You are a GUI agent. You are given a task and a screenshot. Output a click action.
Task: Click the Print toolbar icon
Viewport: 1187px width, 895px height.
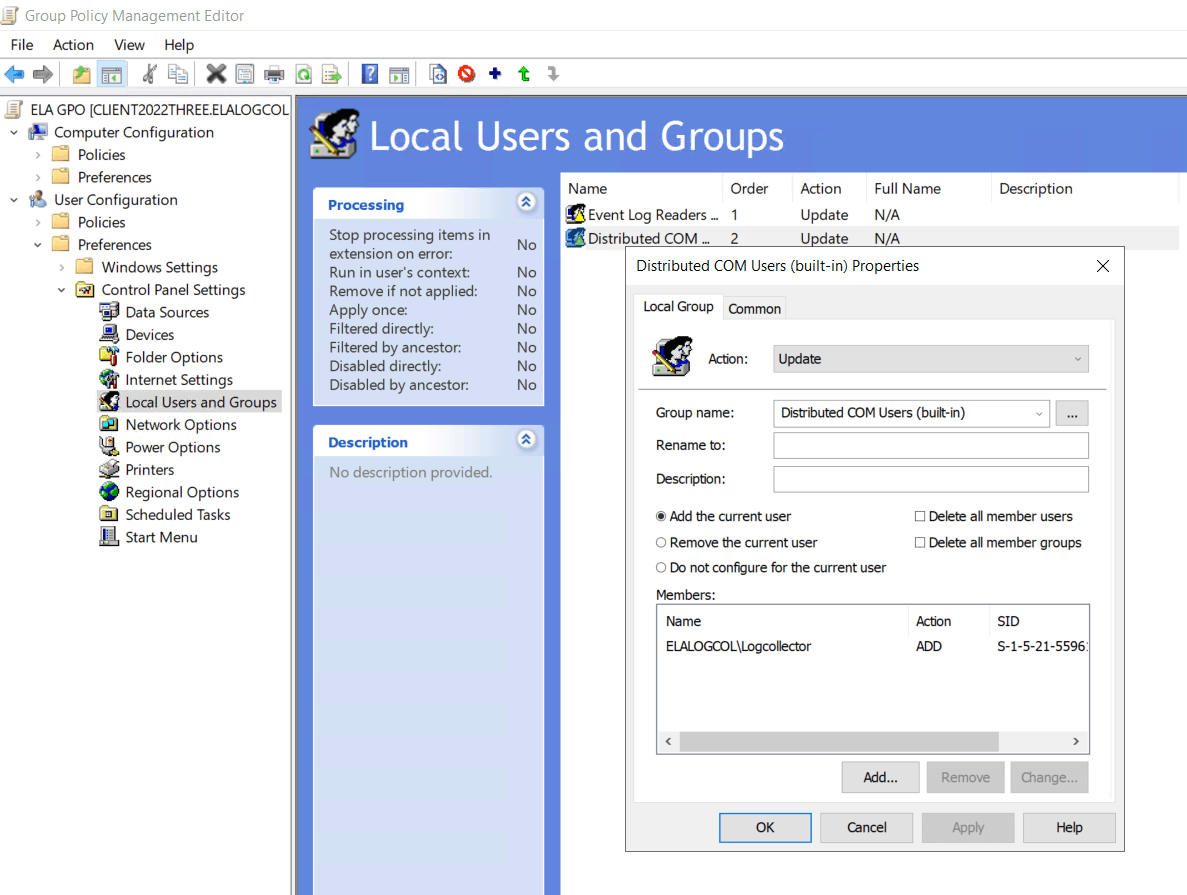tap(273, 74)
